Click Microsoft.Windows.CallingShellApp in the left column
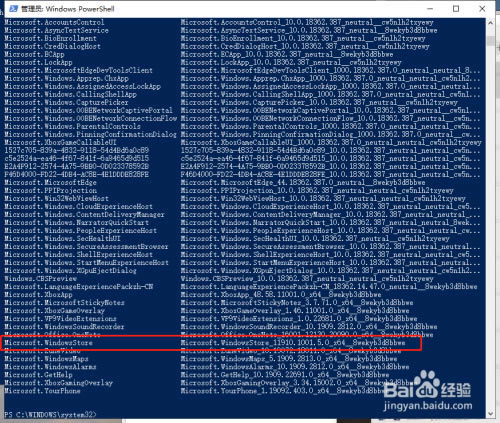Screen dimensions: 500x423 coord(70,94)
